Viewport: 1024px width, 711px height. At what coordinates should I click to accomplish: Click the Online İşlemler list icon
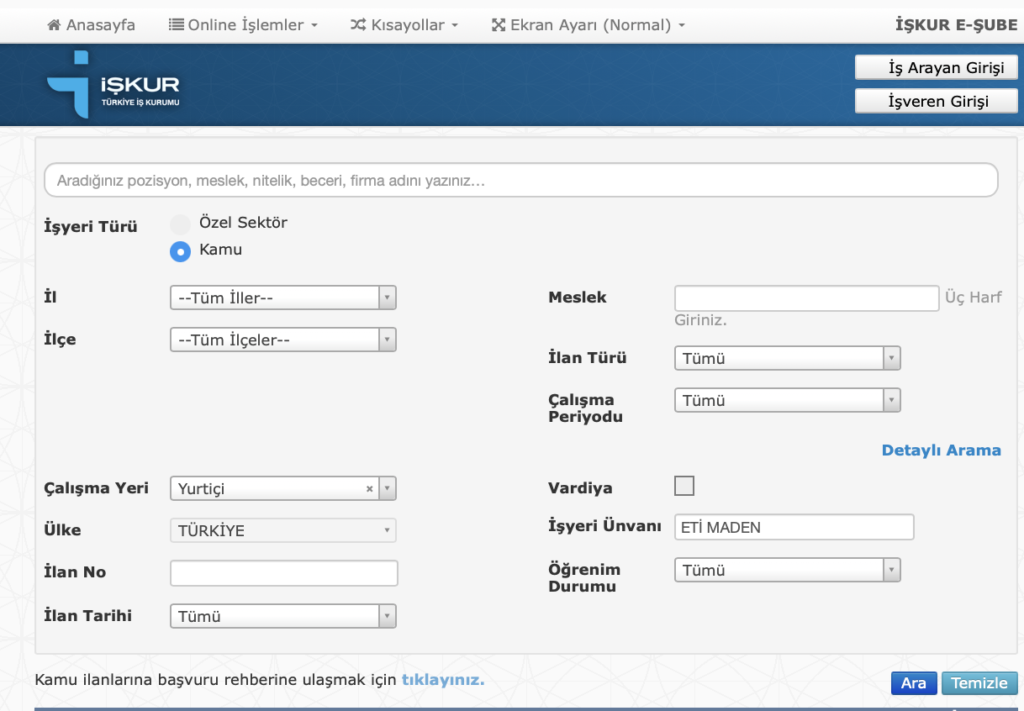[176, 25]
